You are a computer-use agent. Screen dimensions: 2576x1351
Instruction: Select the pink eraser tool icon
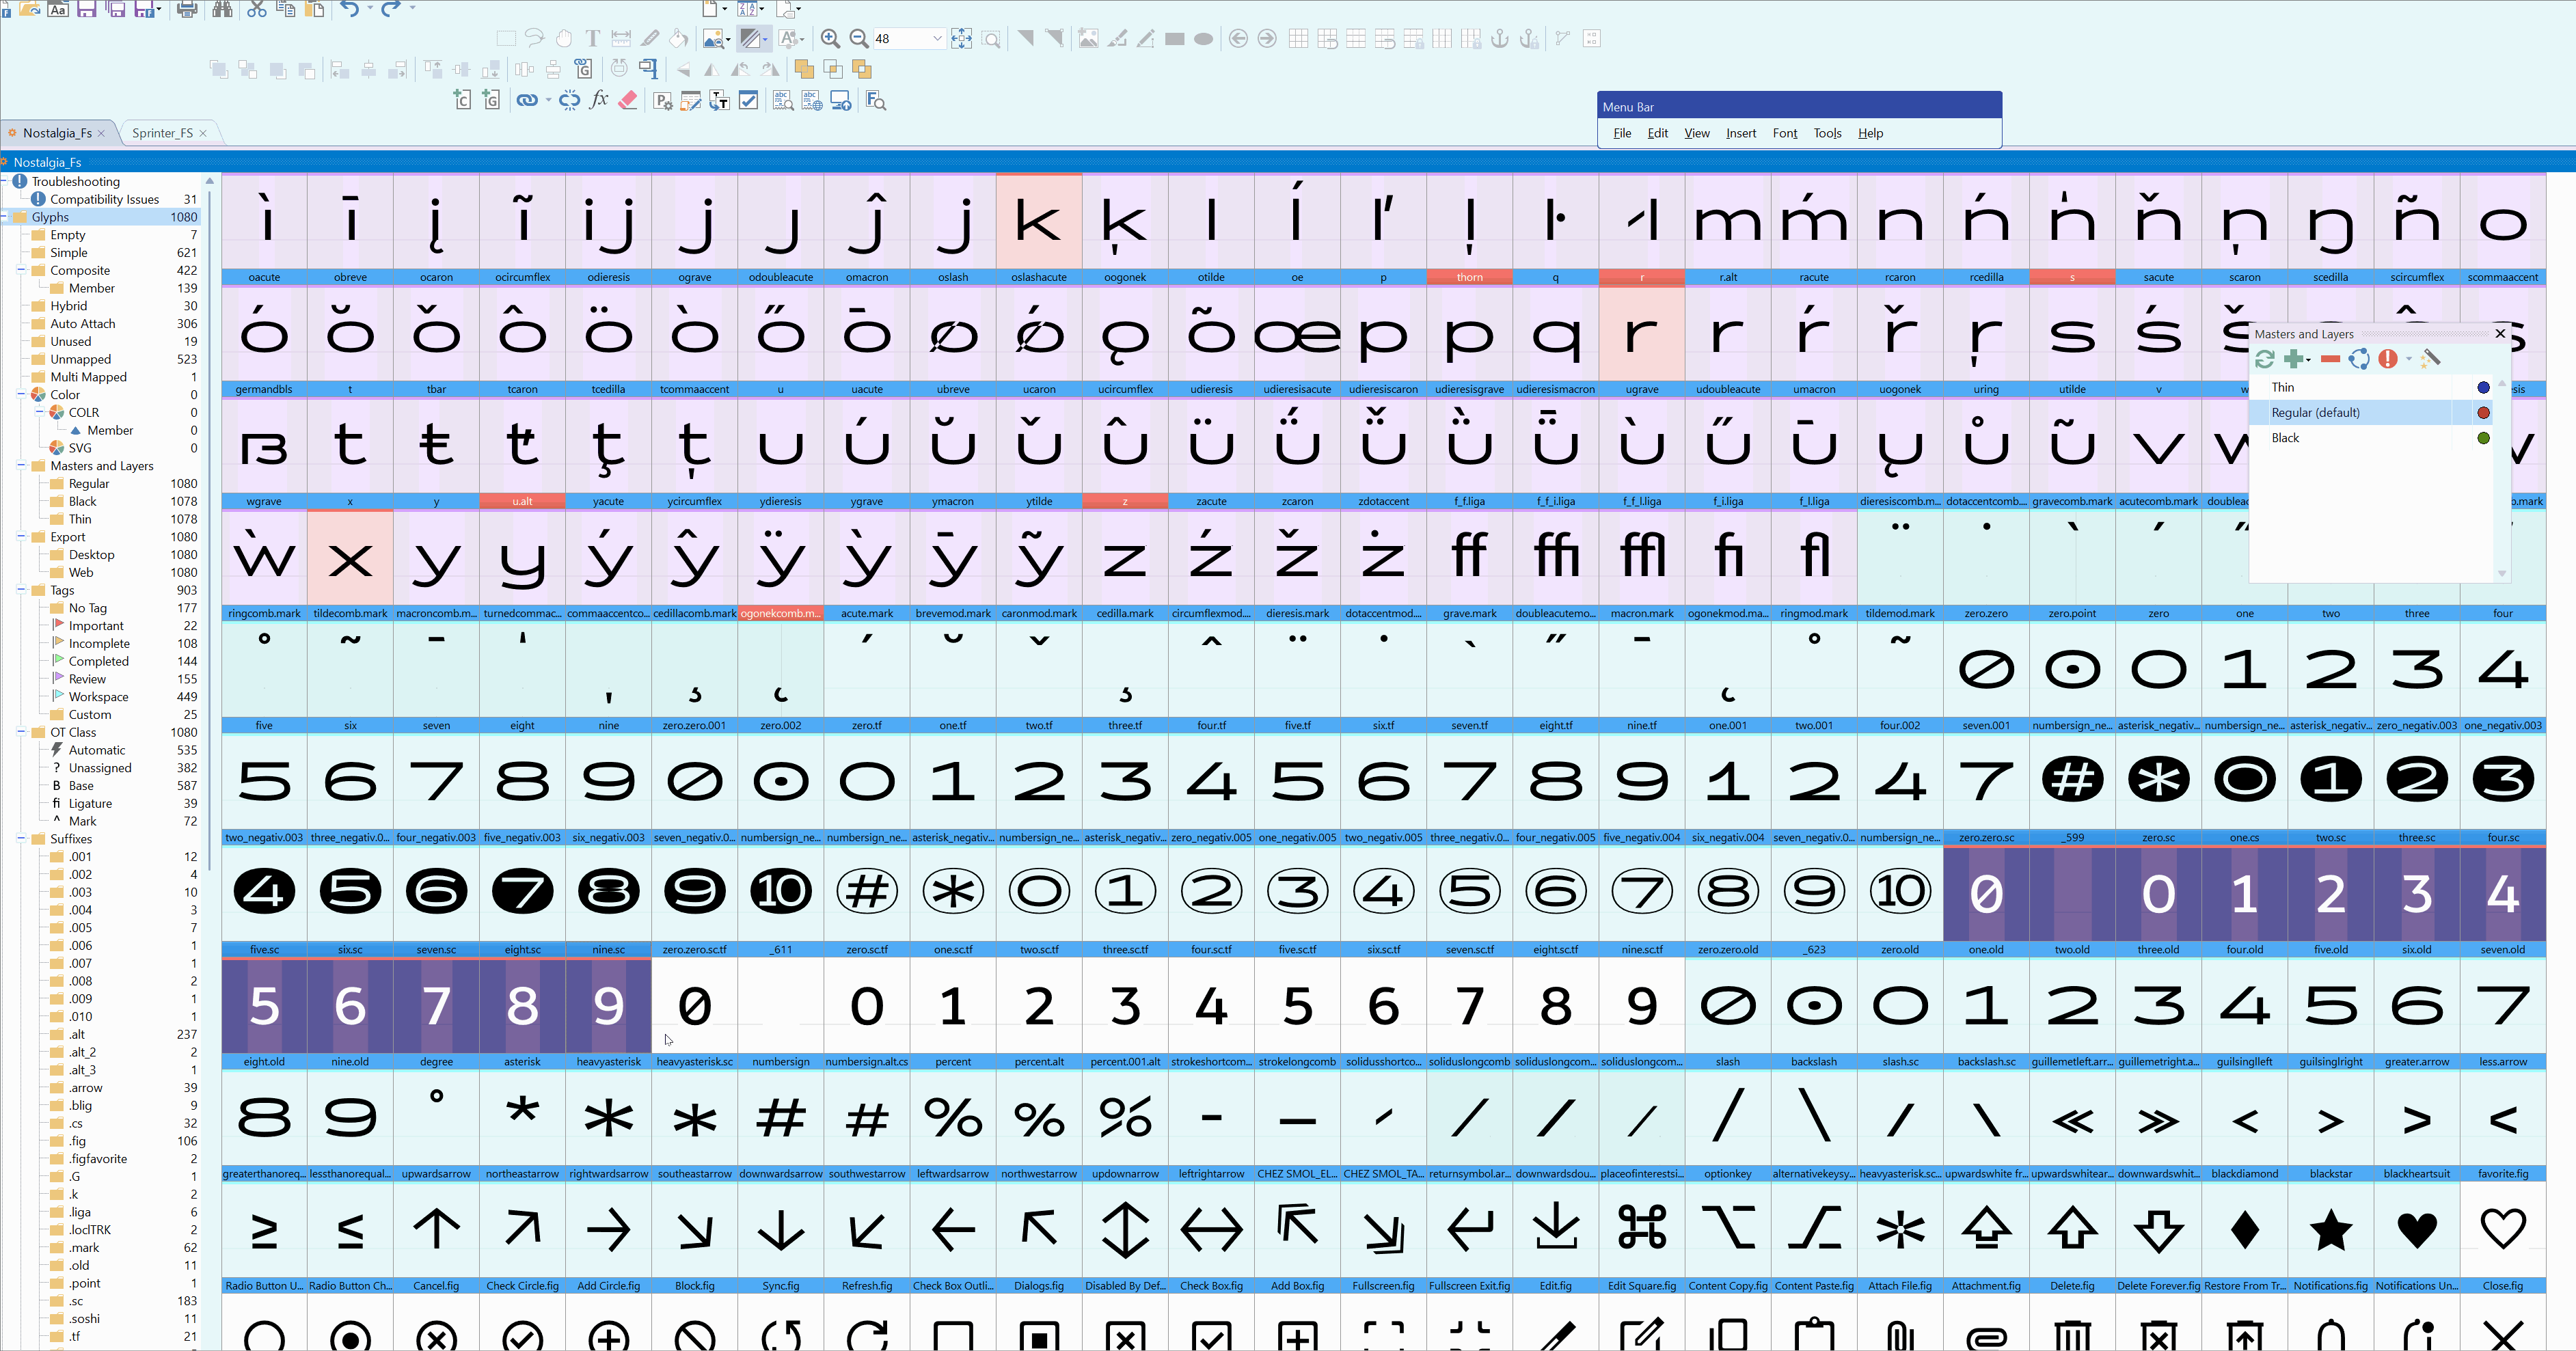(x=628, y=100)
